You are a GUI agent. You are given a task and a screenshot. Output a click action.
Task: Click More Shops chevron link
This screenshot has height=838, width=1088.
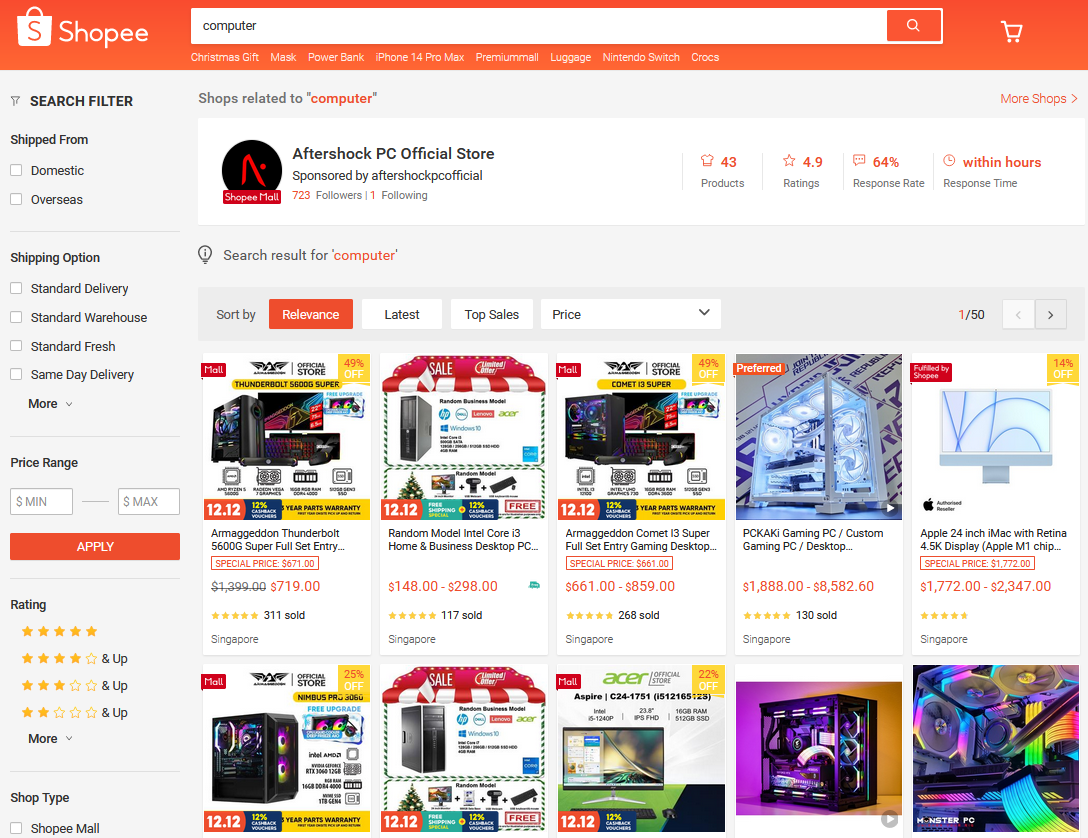tap(1039, 99)
